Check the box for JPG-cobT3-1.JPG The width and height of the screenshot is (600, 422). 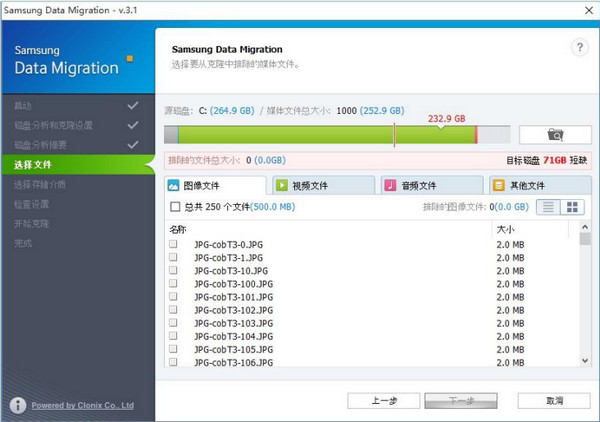click(x=173, y=257)
